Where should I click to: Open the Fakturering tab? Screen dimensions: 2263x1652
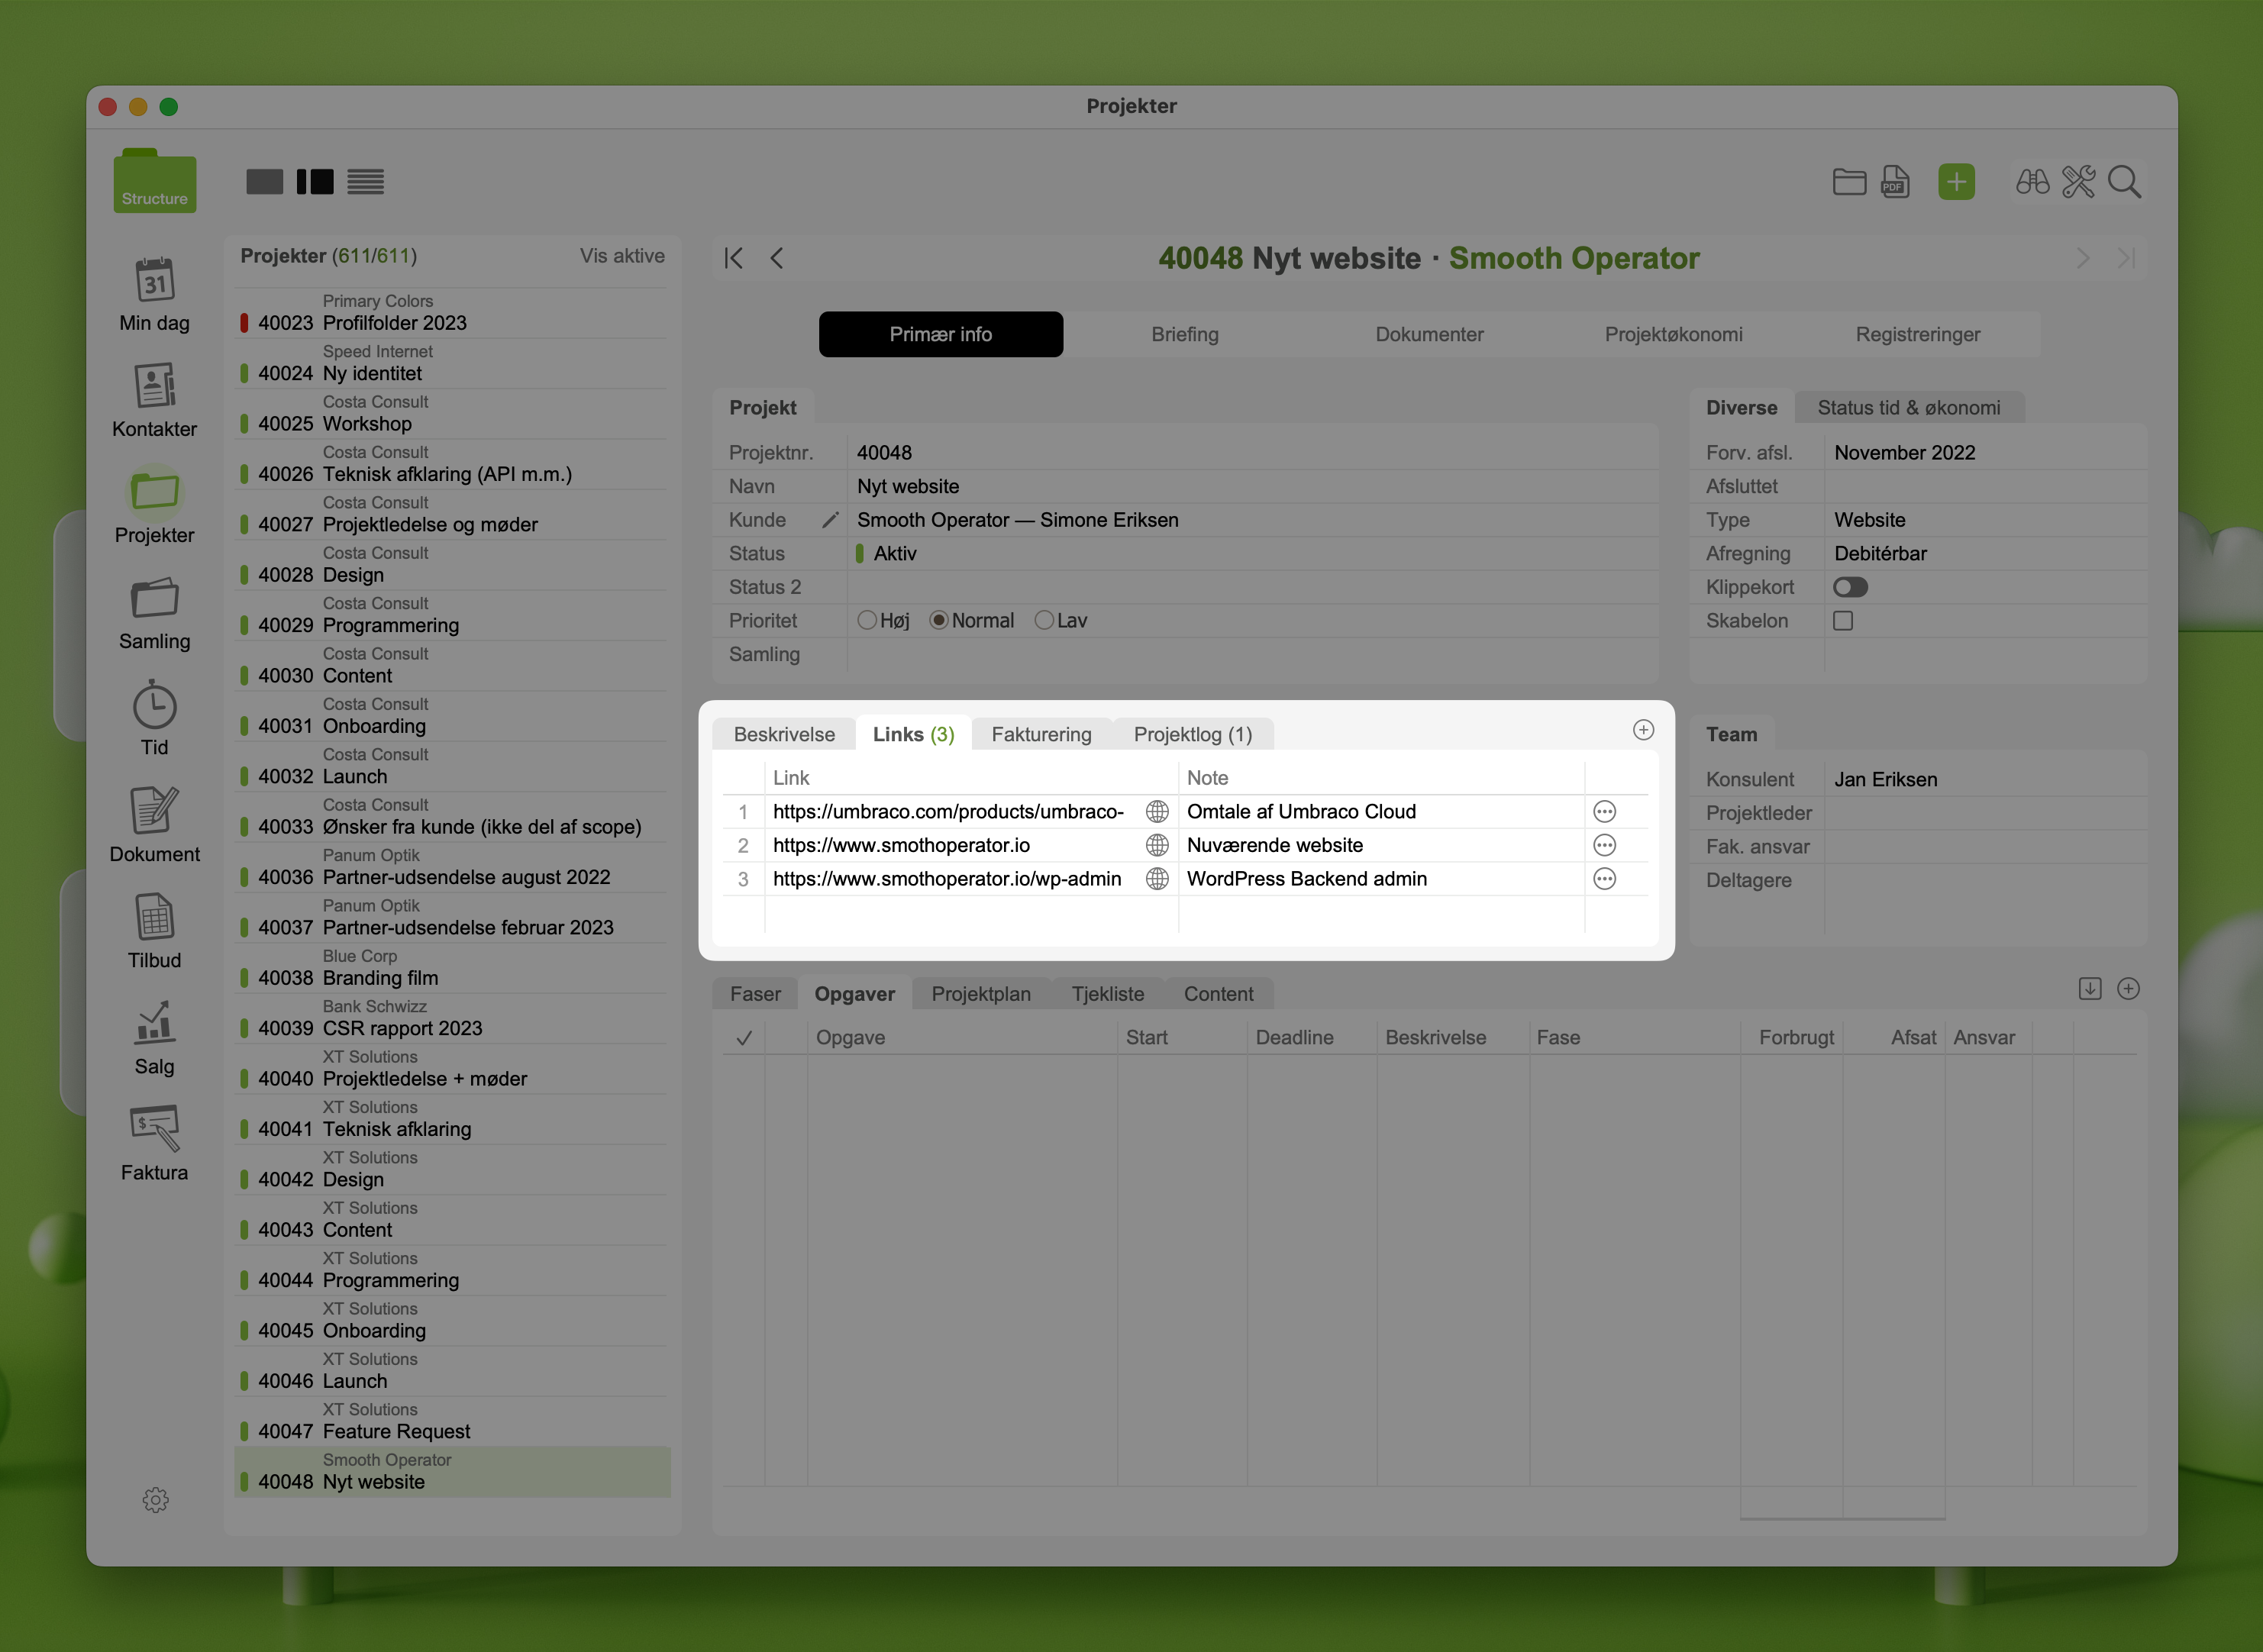click(x=1041, y=734)
